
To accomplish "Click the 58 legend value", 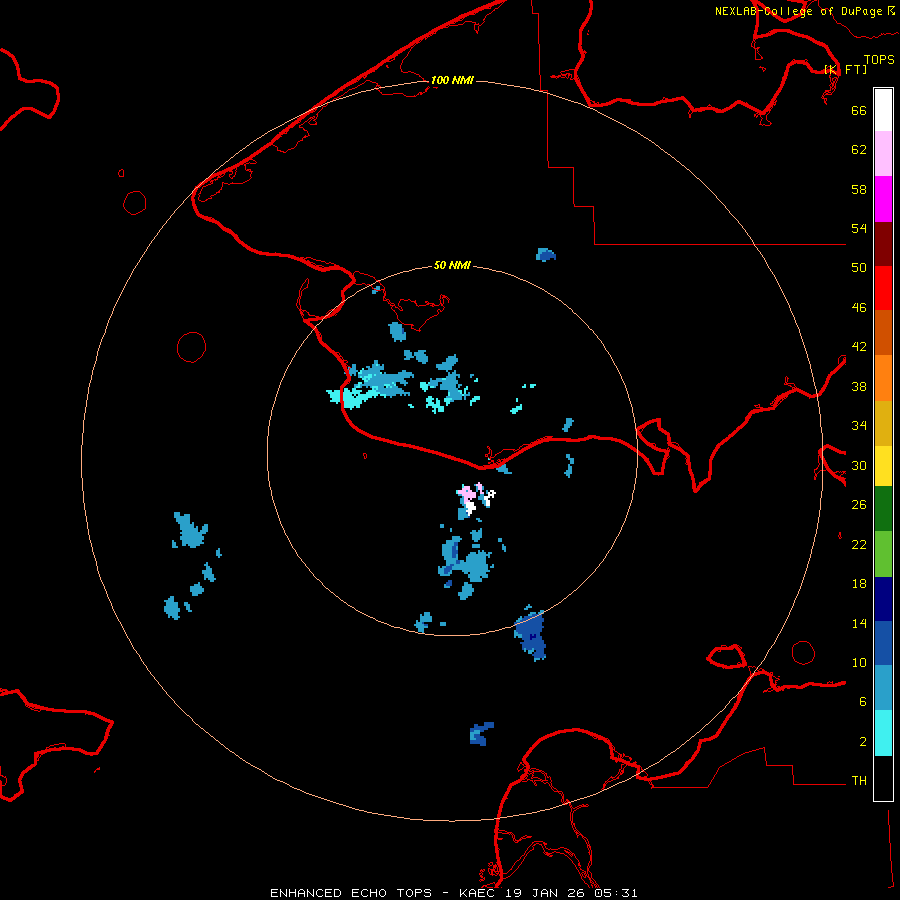I will click(x=859, y=189).
